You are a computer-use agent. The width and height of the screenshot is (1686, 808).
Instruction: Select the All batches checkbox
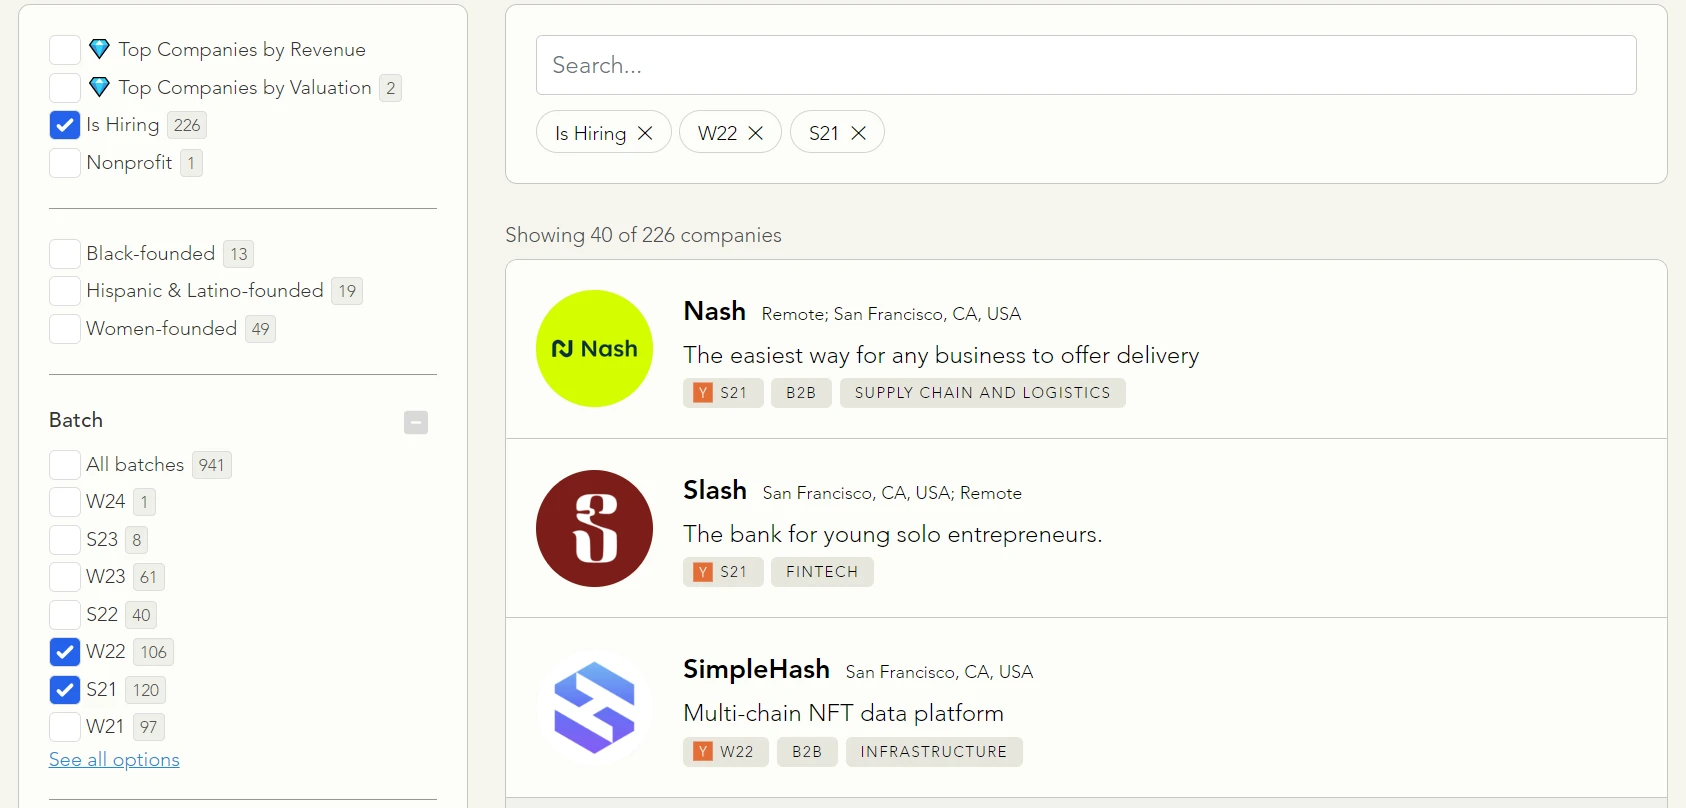pos(65,465)
